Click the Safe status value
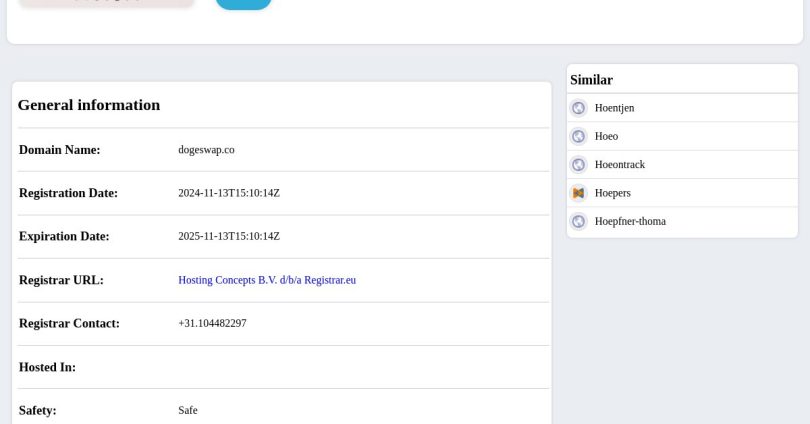810x424 pixels. pos(188,410)
